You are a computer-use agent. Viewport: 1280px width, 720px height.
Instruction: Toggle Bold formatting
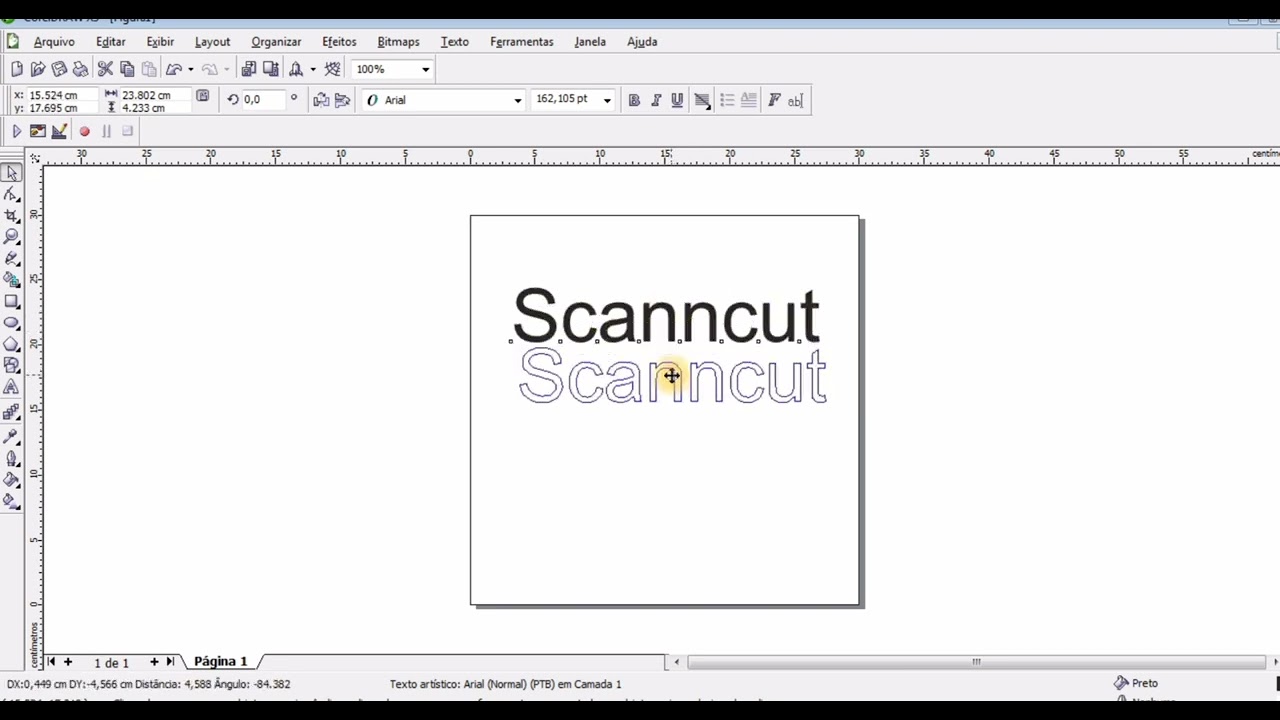click(x=634, y=100)
